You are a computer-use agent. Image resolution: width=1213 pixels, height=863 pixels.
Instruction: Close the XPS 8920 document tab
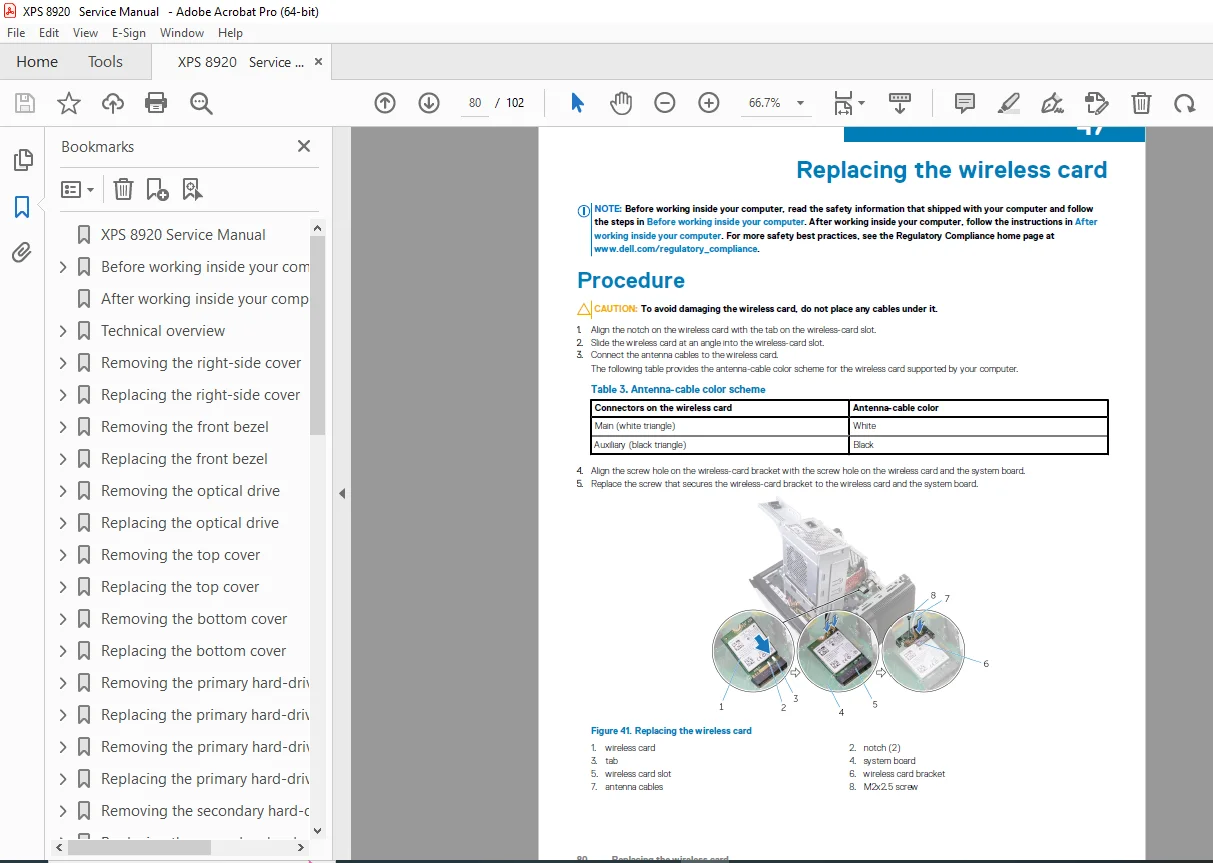pos(319,62)
